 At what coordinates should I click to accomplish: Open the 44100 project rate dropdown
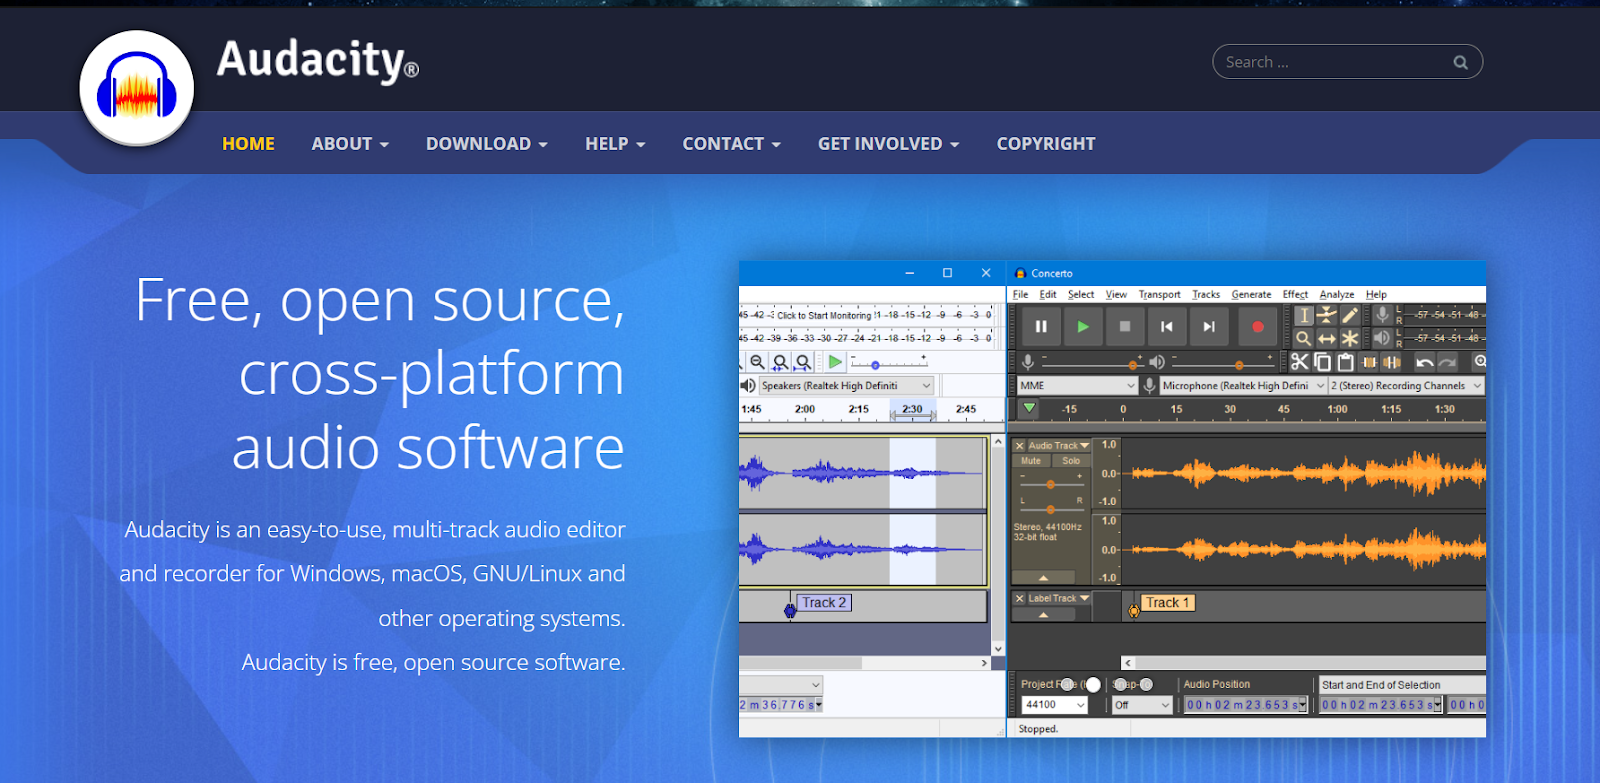tap(1054, 705)
